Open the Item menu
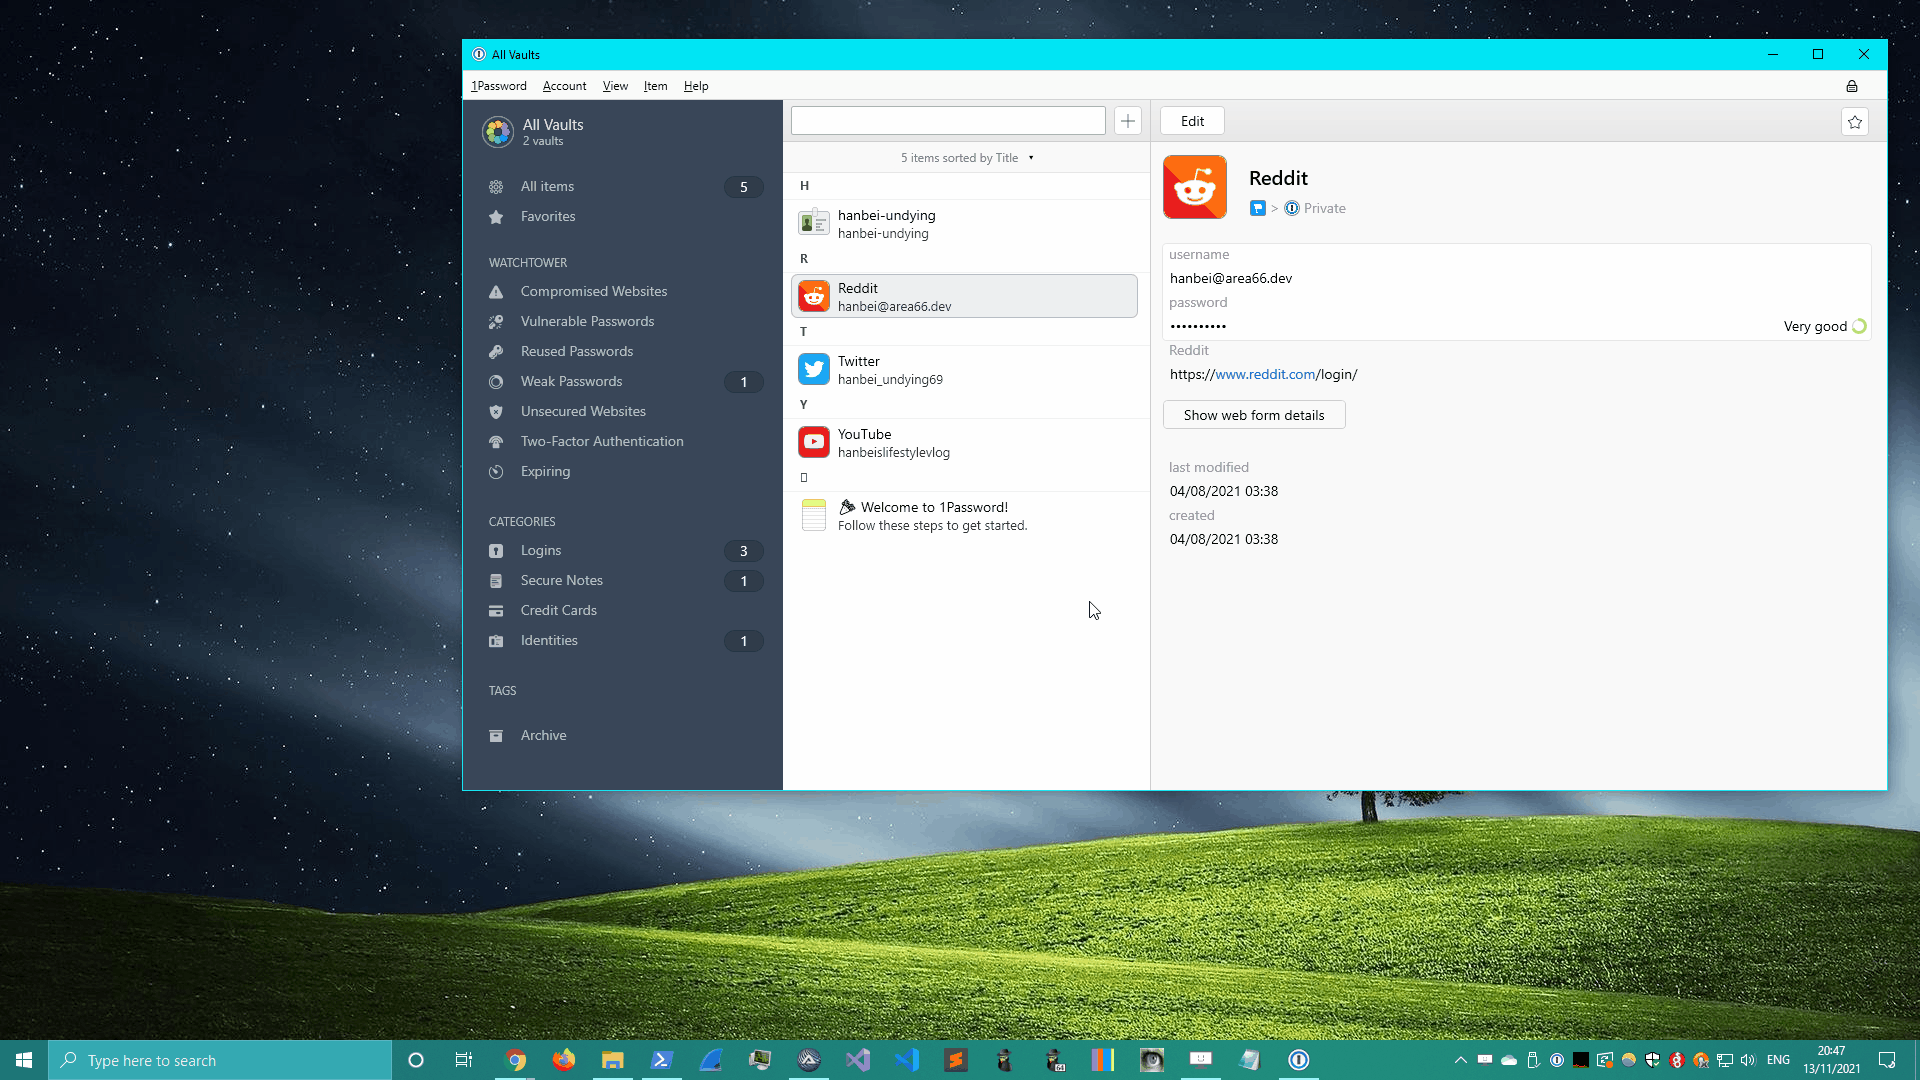This screenshot has width=1920, height=1080. coord(655,86)
